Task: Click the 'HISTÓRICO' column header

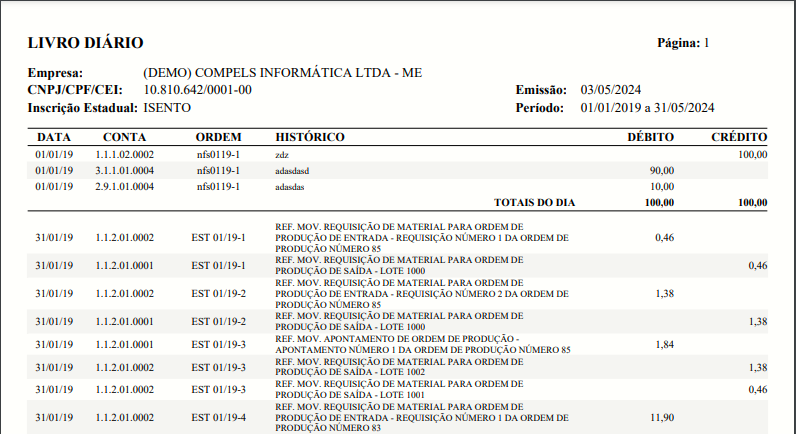Action: point(310,137)
